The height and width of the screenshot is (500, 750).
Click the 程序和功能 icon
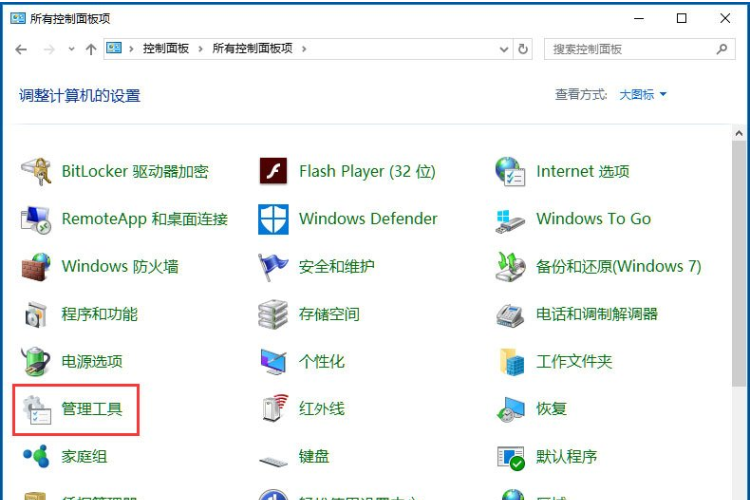coord(36,314)
